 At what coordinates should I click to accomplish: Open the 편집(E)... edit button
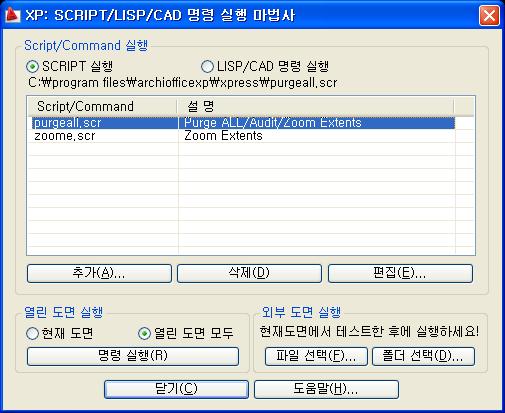pos(400,274)
